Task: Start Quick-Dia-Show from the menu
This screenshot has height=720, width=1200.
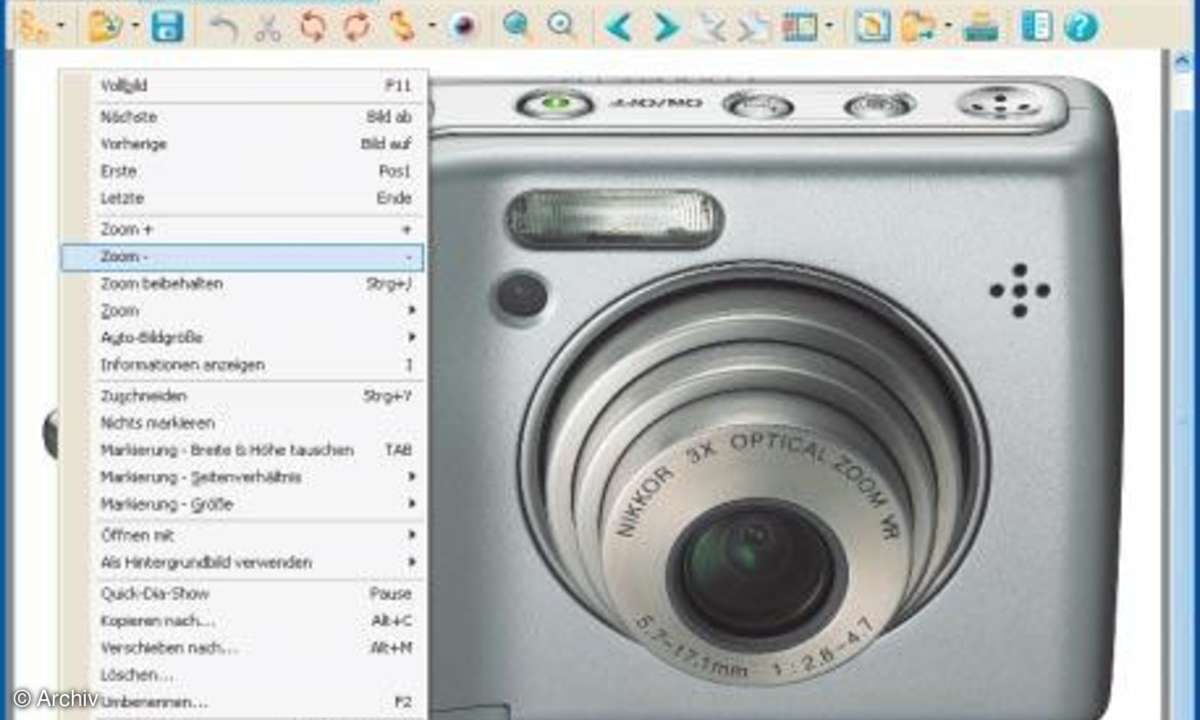Action: coord(243,593)
